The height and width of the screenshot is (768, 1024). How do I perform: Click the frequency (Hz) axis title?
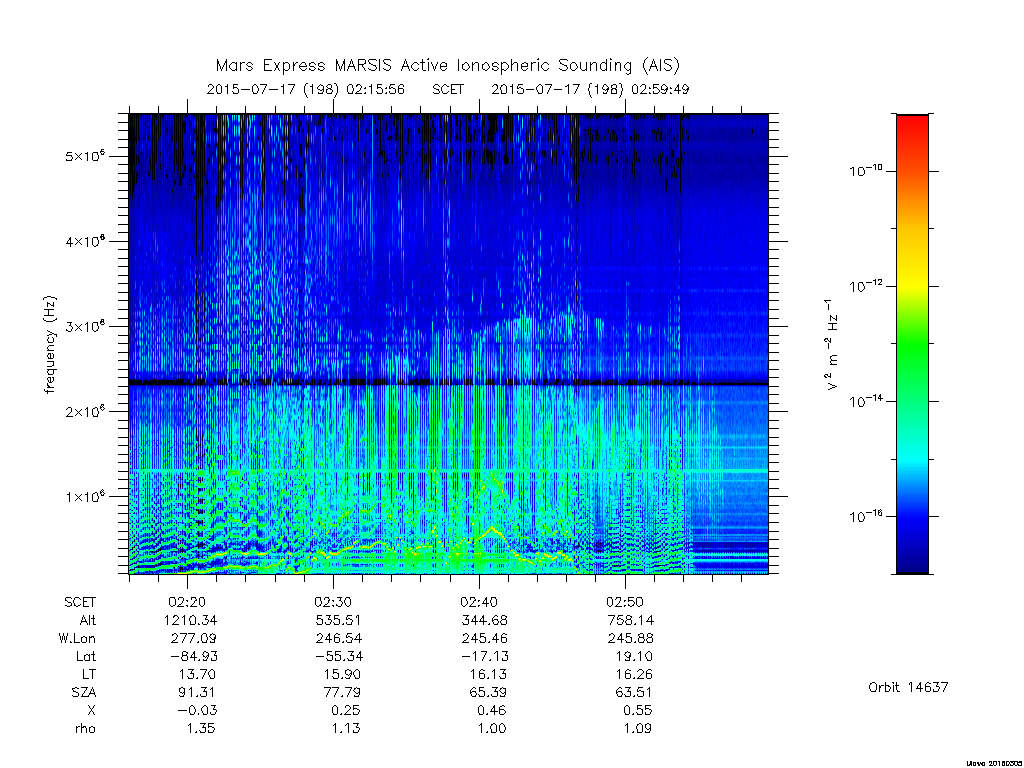50,345
